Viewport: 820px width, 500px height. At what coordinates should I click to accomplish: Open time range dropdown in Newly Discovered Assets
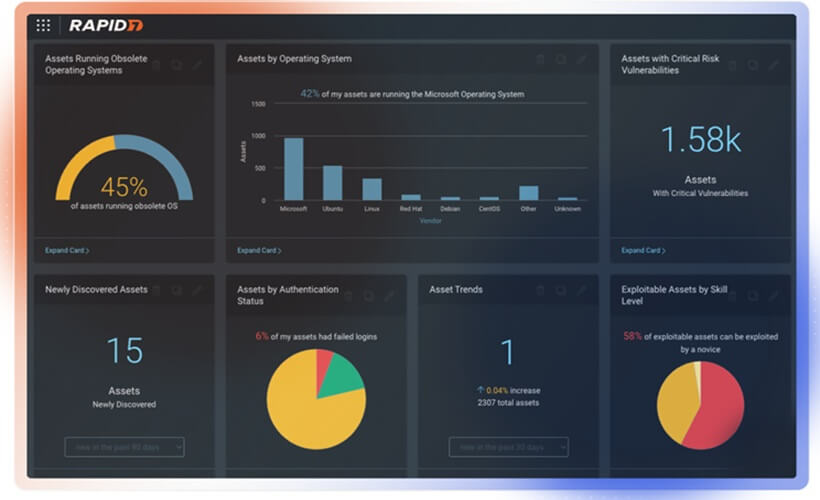point(124,447)
